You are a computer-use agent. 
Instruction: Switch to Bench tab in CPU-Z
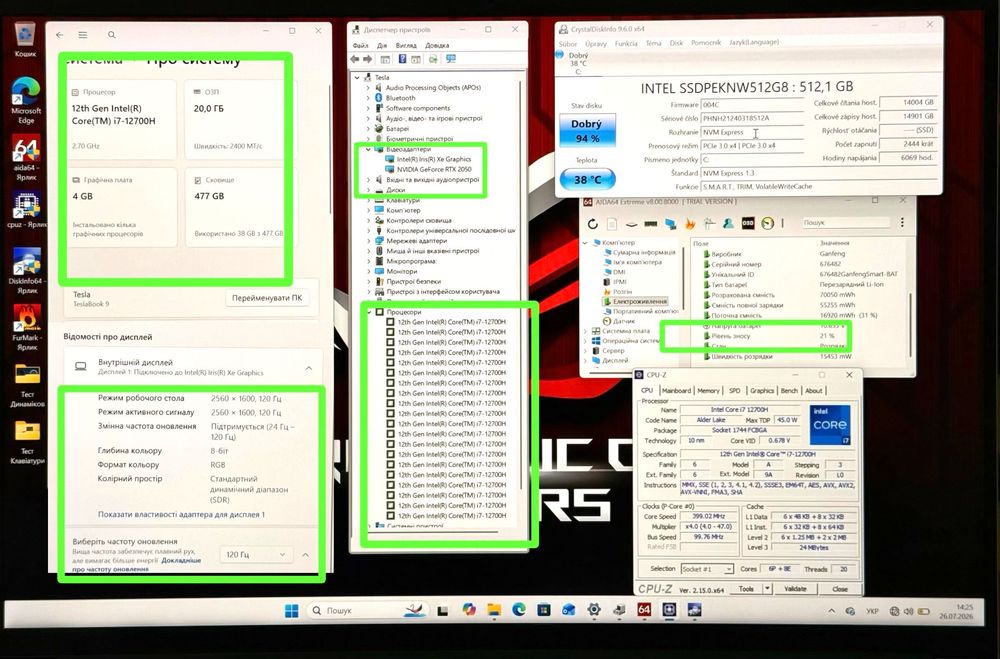pyautogui.click(x=789, y=390)
